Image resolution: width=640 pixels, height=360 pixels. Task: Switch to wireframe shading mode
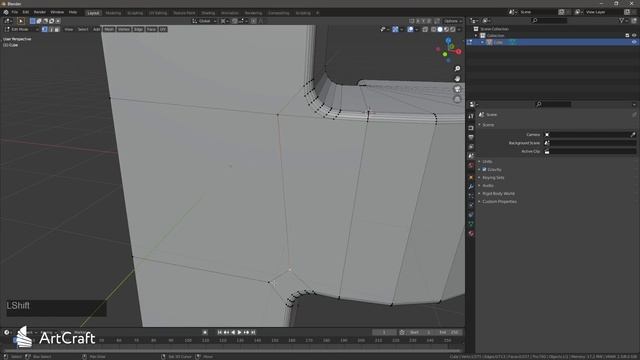click(x=433, y=29)
